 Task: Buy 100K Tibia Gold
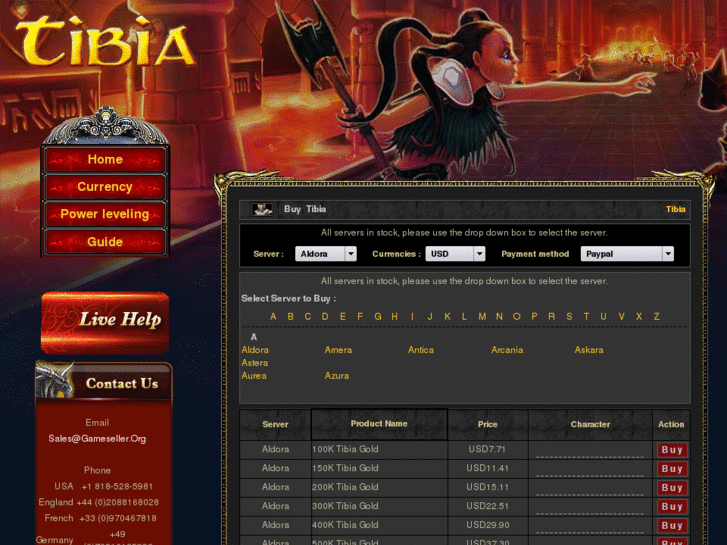point(672,450)
